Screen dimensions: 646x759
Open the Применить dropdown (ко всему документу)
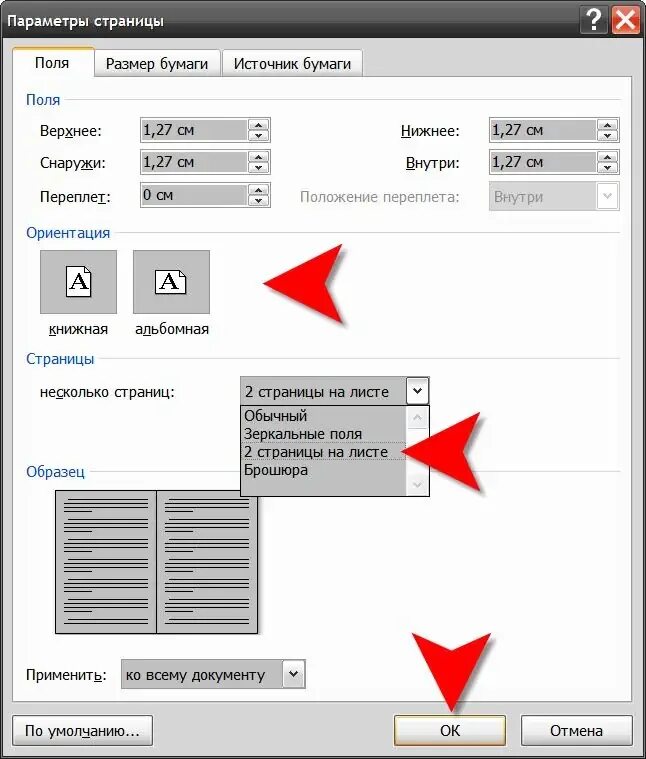click(x=213, y=674)
